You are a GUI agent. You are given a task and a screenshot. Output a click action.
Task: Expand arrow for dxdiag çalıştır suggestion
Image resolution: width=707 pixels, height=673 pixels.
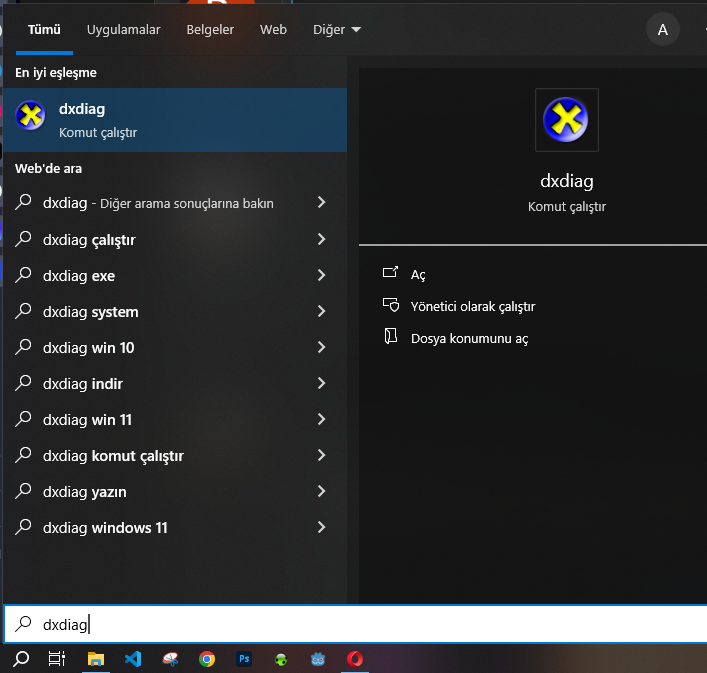321,239
